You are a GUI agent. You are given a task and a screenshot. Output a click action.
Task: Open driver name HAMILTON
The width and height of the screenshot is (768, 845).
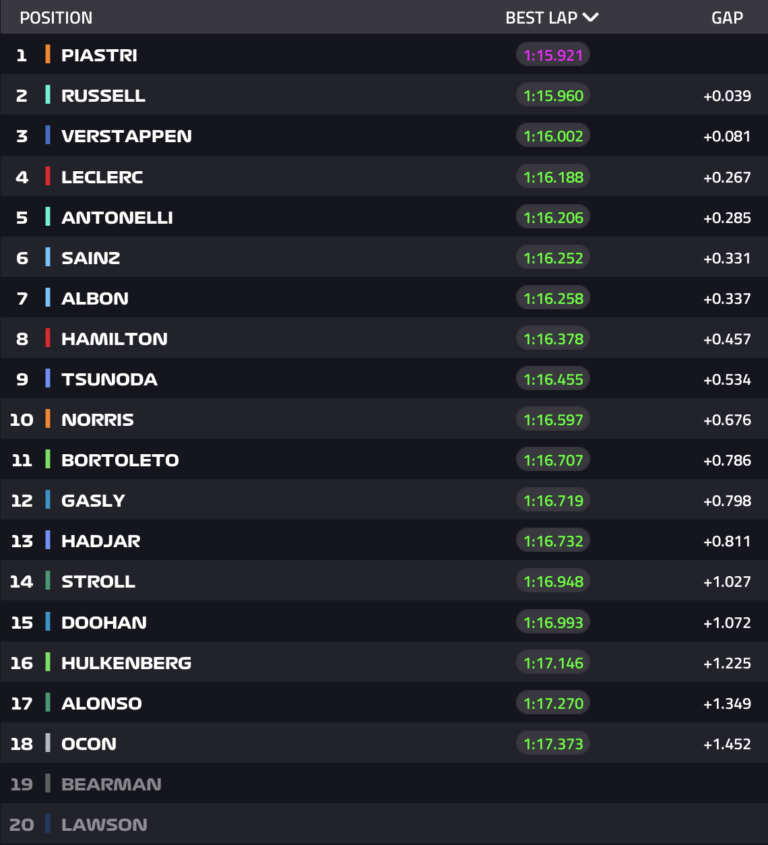click(114, 339)
